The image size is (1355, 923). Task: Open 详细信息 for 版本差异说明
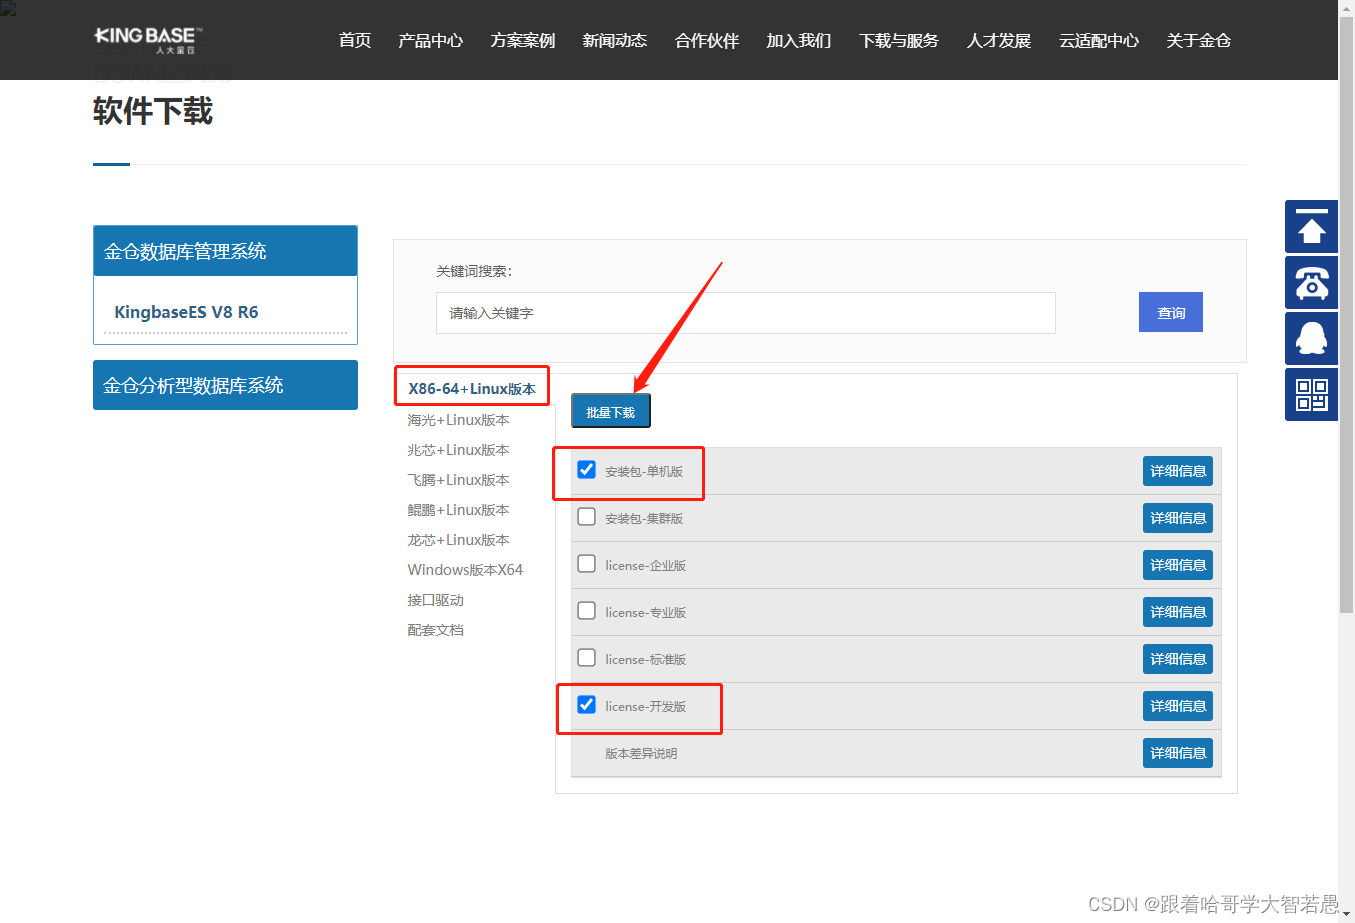tap(1178, 753)
